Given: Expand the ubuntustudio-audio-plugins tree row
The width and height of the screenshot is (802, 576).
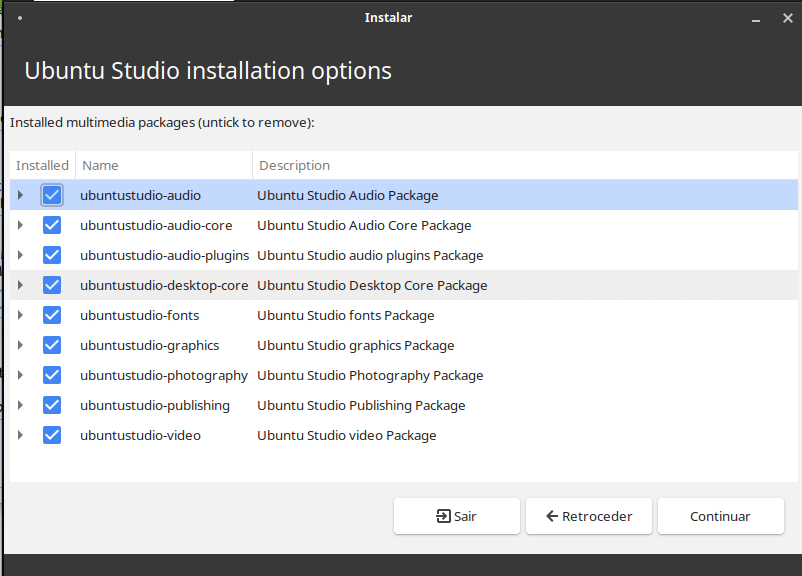Looking at the screenshot, I should point(20,255).
